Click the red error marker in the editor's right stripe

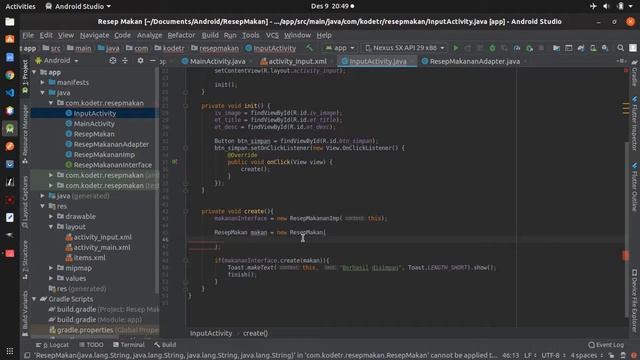tap(625, 256)
